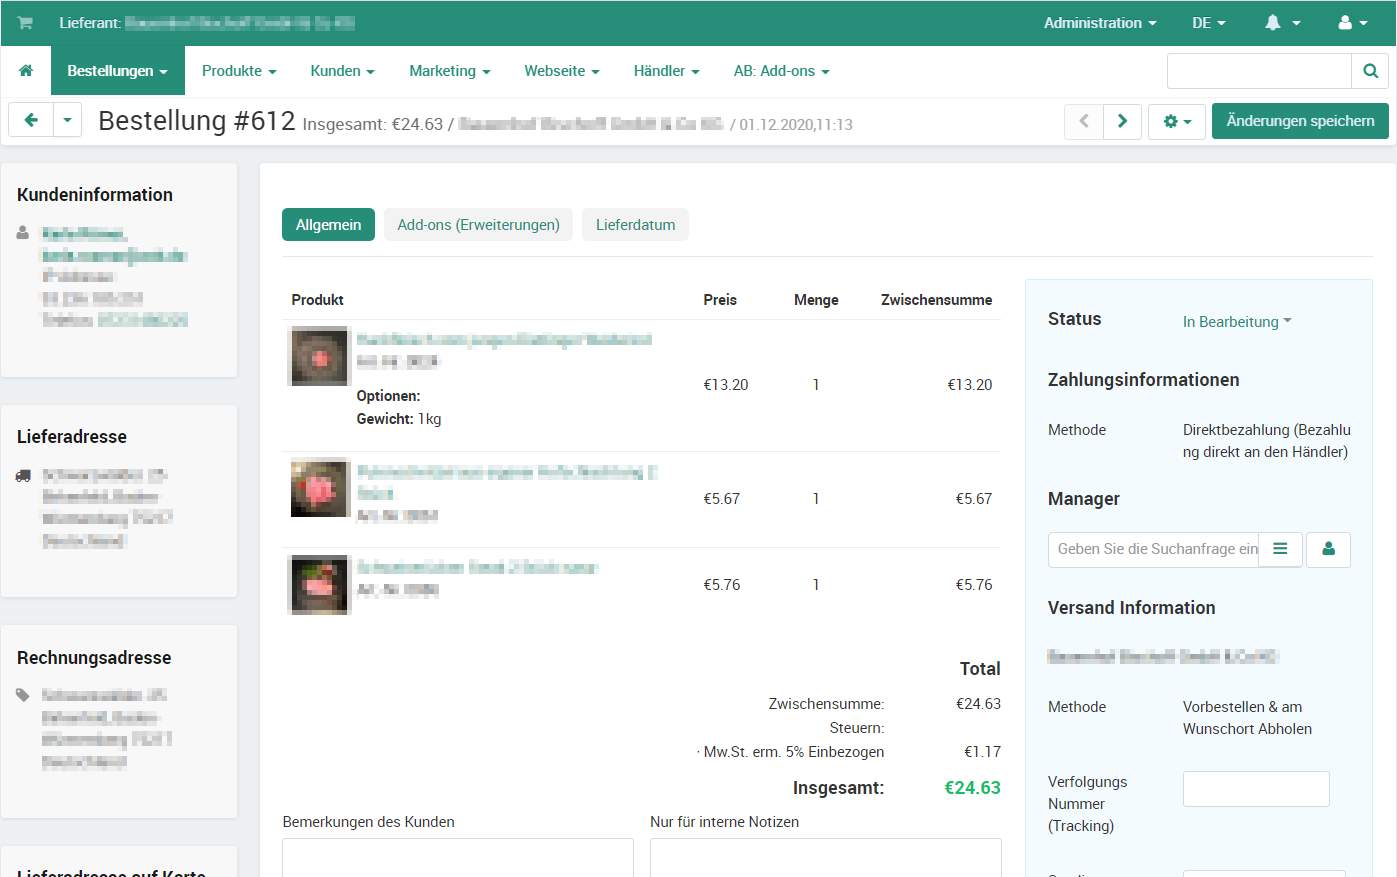This screenshot has width=1397, height=877.
Task: Click the manager user icon button
Action: pyautogui.click(x=1328, y=549)
